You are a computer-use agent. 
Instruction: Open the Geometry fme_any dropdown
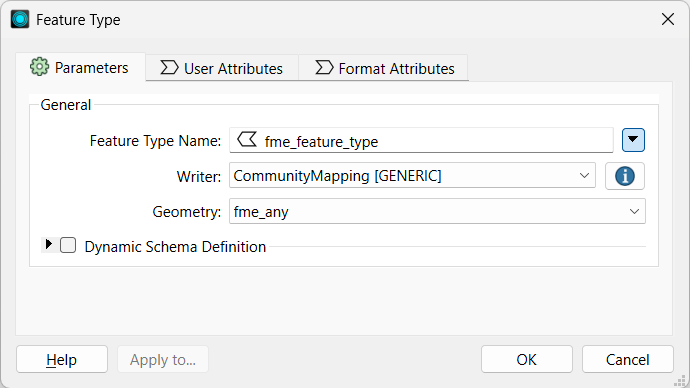point(437,212)
